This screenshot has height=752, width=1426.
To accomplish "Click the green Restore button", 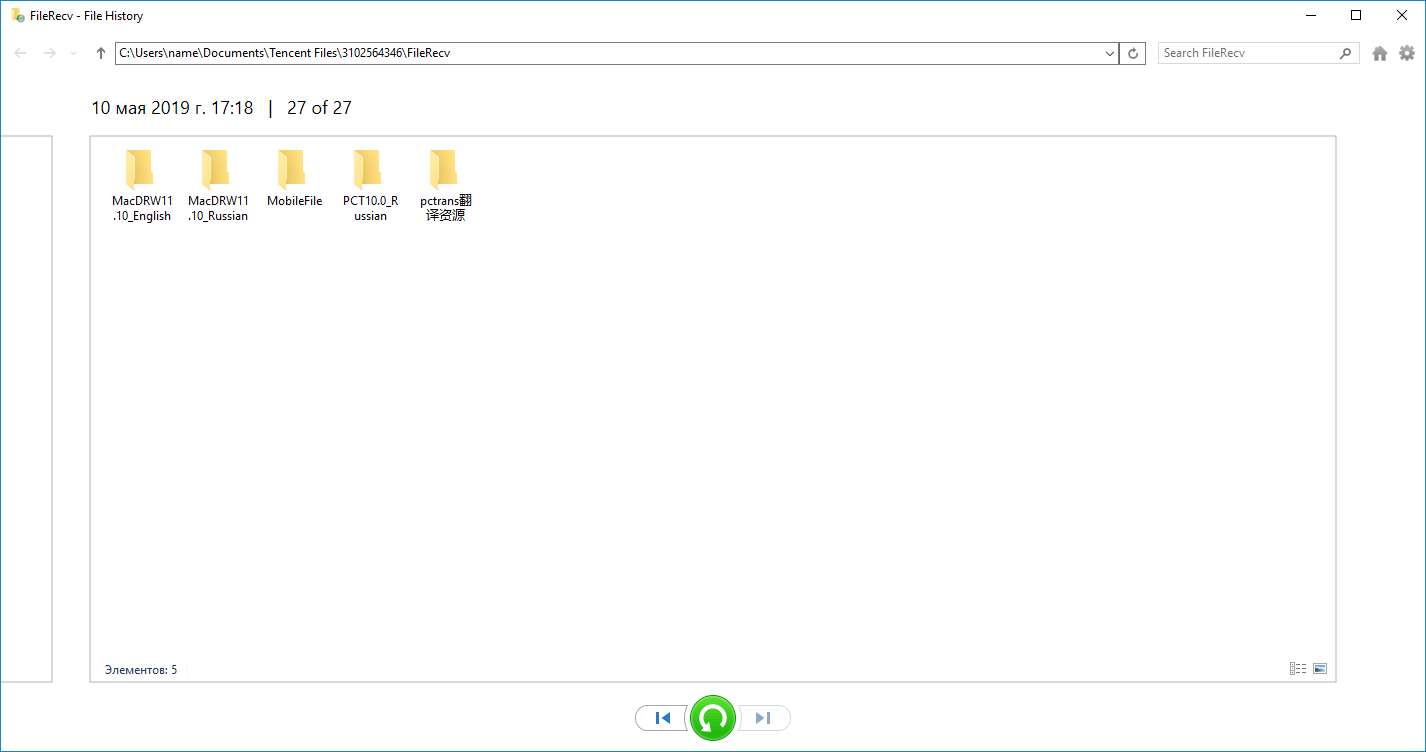I will pos(712,718).
